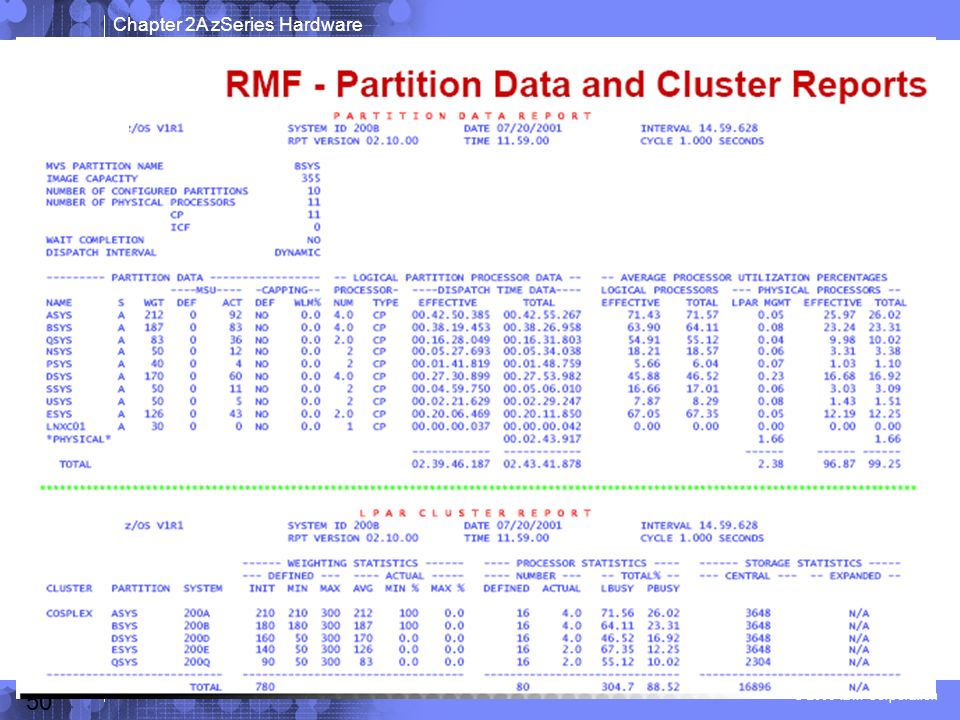Click total dispatch time "02.43.41.878"
This screenshot has width=960, height=720.
click(542, 464)
